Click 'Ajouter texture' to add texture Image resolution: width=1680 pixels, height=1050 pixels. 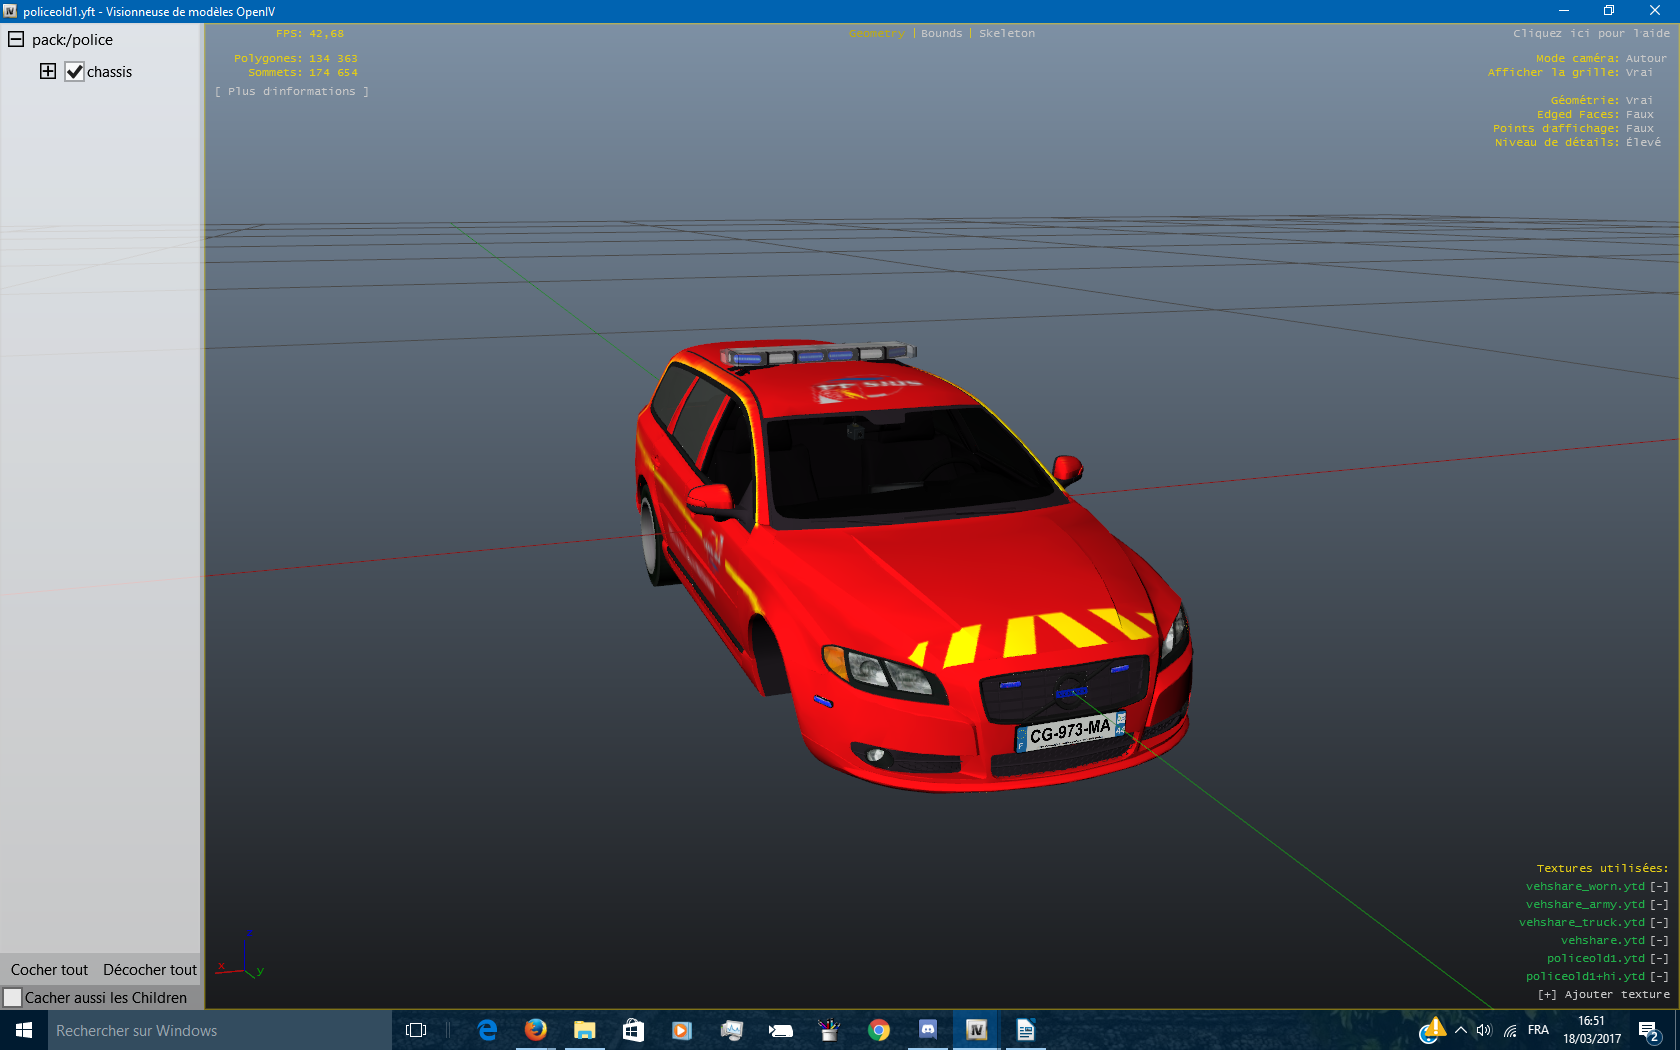tap(1604, 995)
